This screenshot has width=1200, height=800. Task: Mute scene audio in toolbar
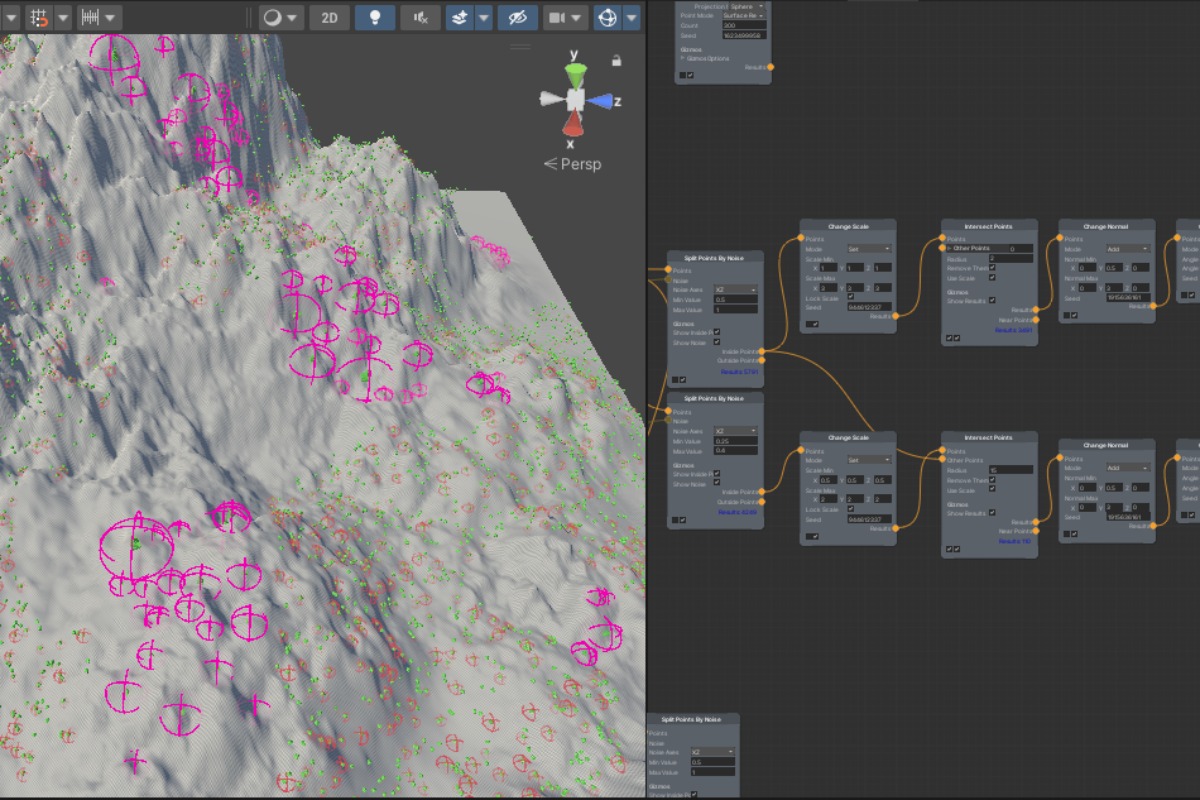420,18
